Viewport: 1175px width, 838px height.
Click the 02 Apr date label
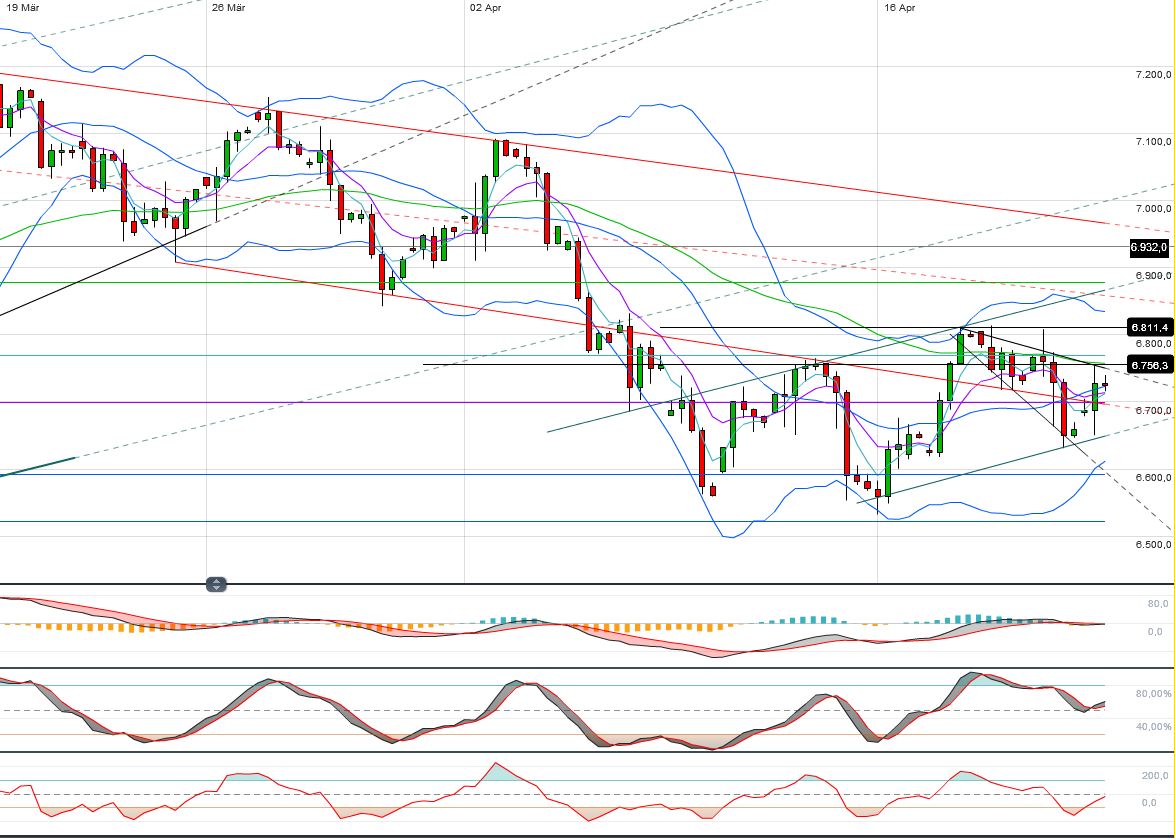point(486,7)
